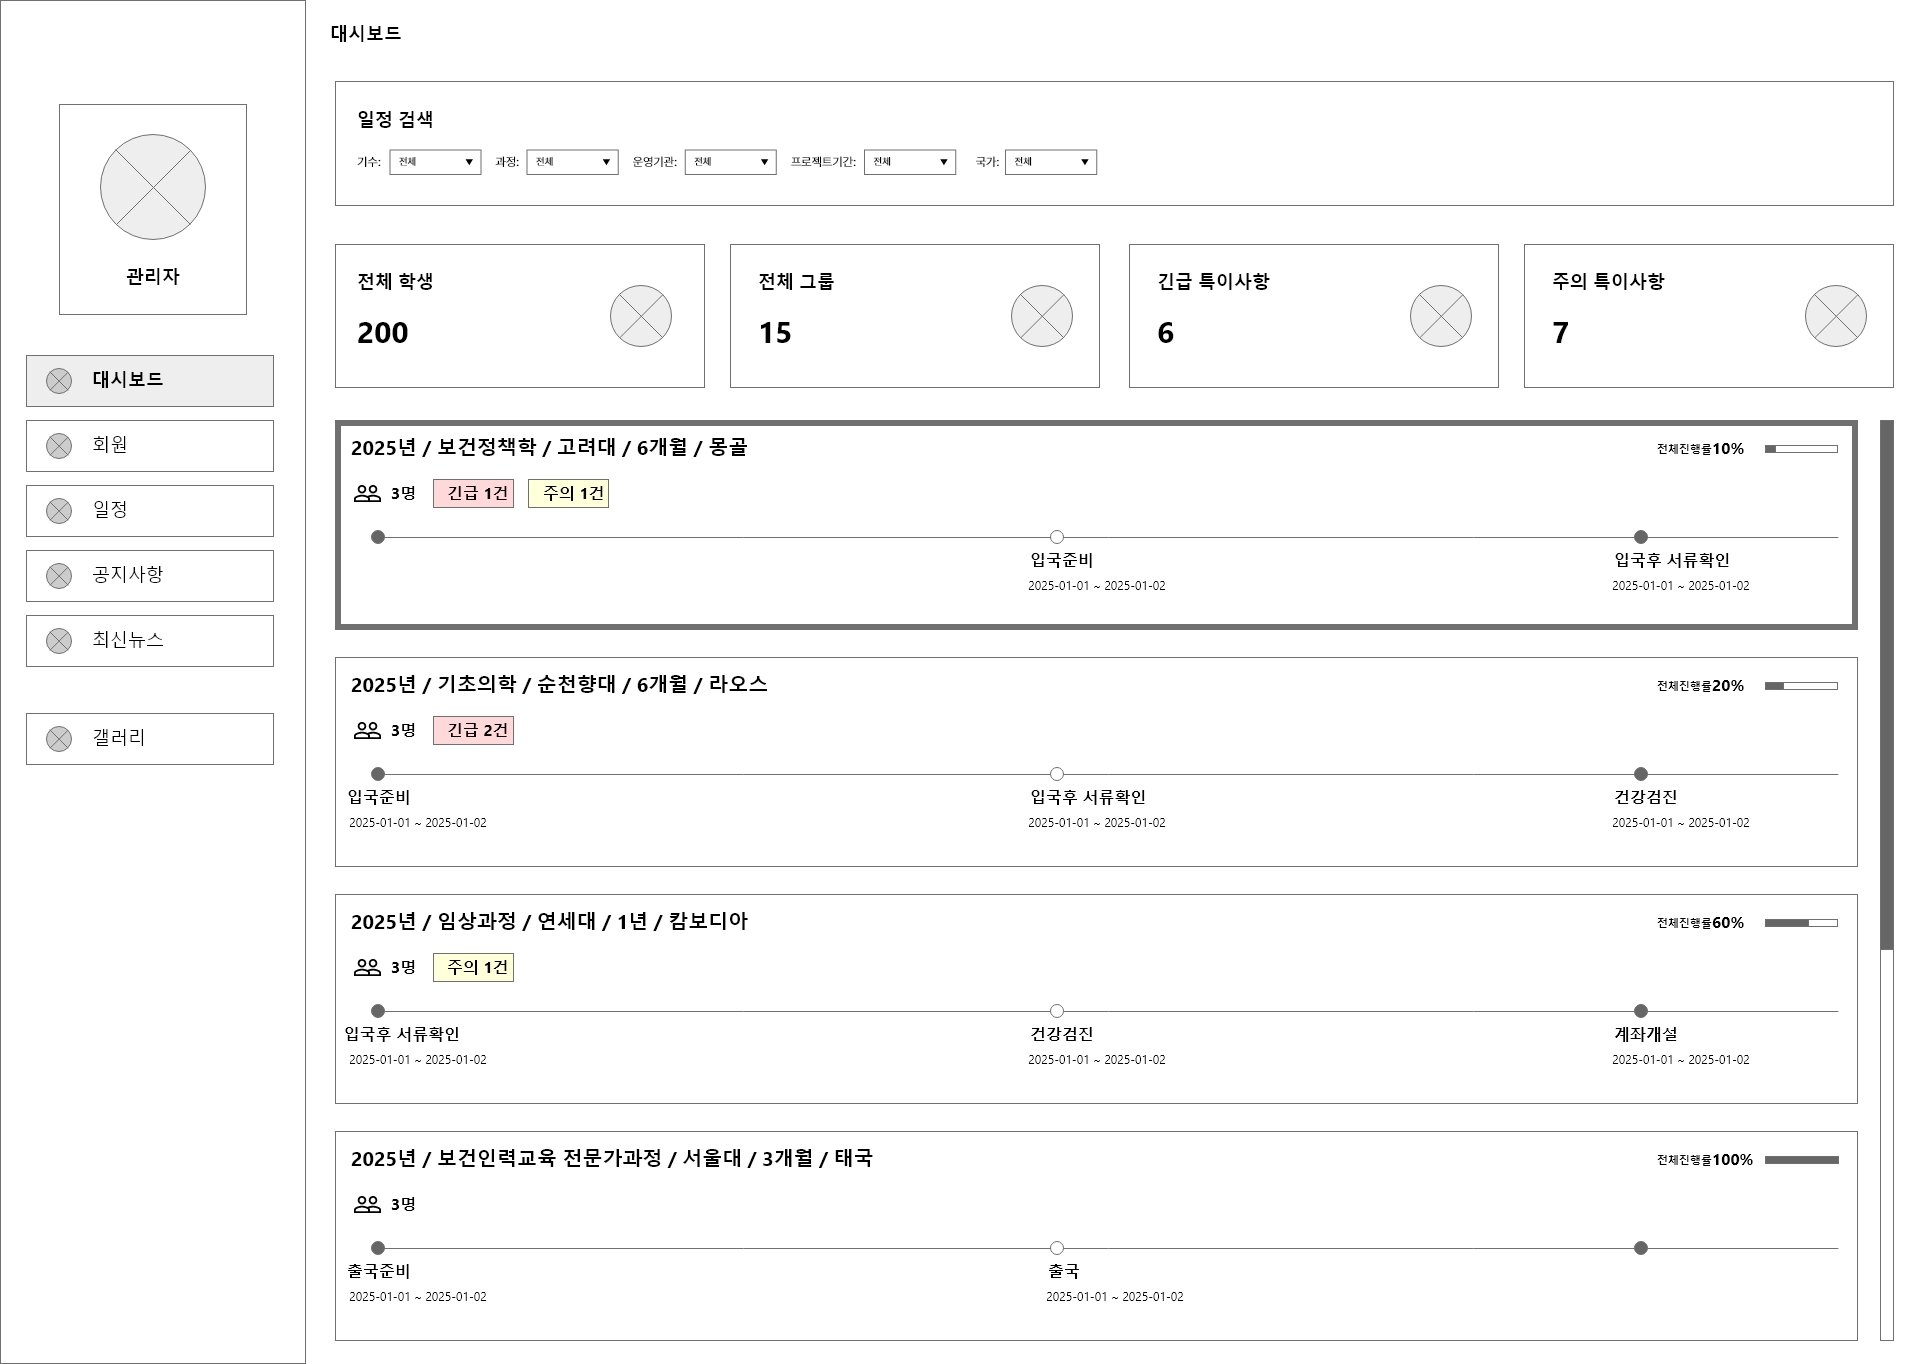Click the admin profile avatar placeholder
Screen dimensions: 1920x1364
tap(153, 187)
